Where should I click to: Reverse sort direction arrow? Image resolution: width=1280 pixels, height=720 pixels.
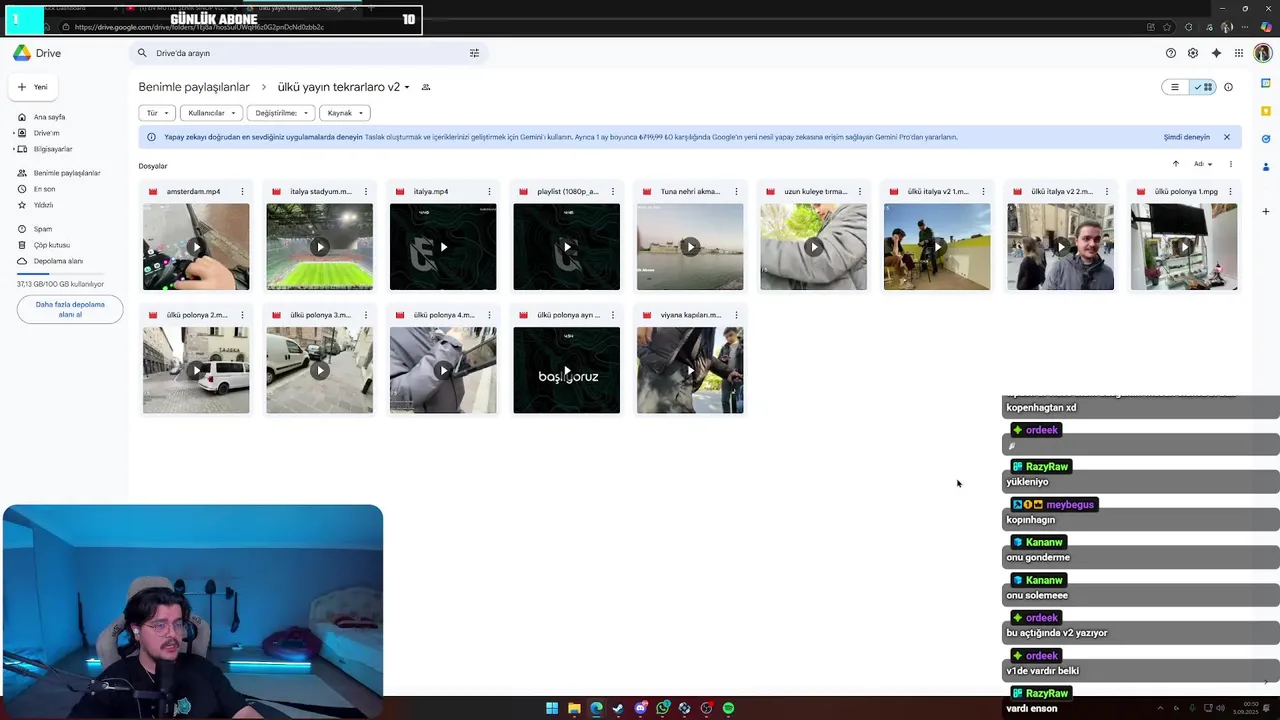point(1176,164)
